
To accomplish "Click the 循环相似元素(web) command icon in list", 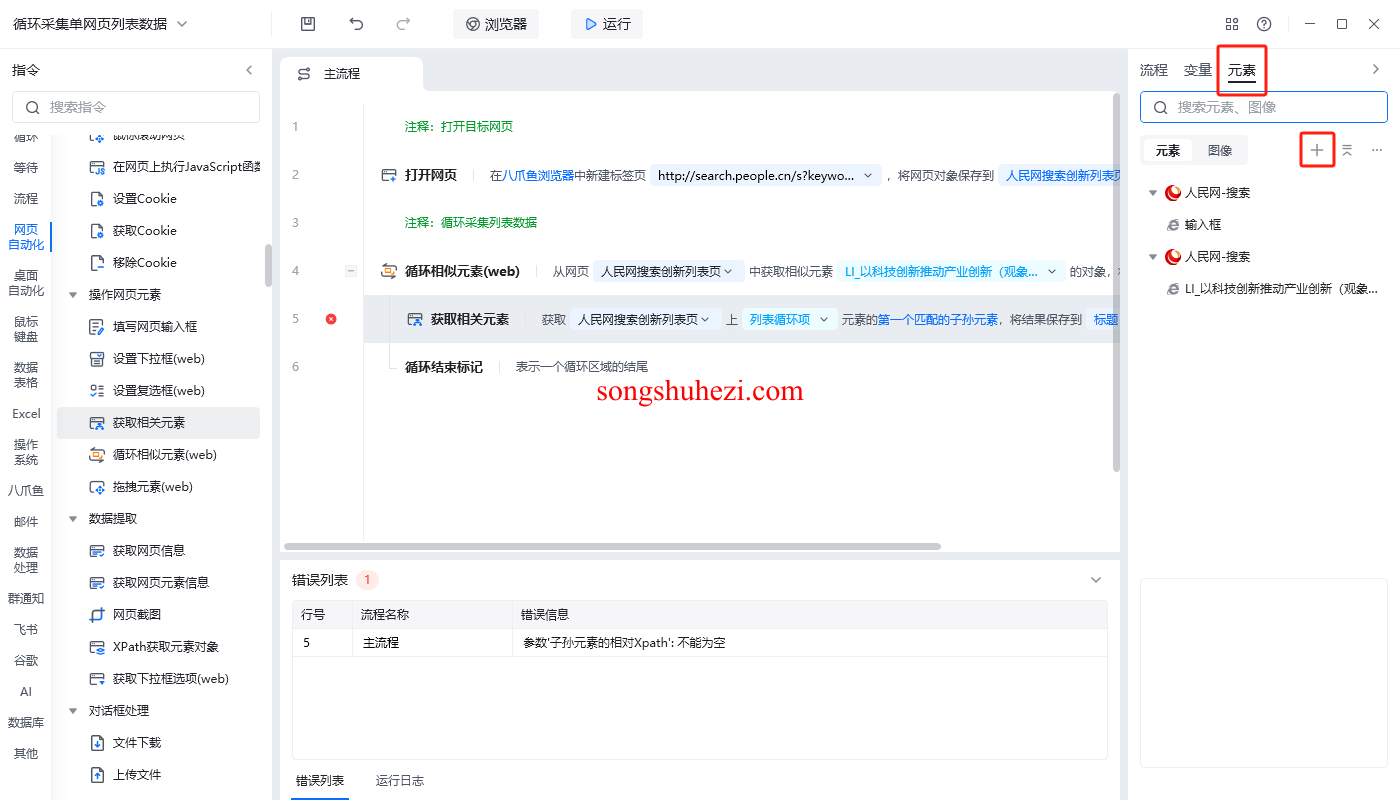I will pos(97,455).
